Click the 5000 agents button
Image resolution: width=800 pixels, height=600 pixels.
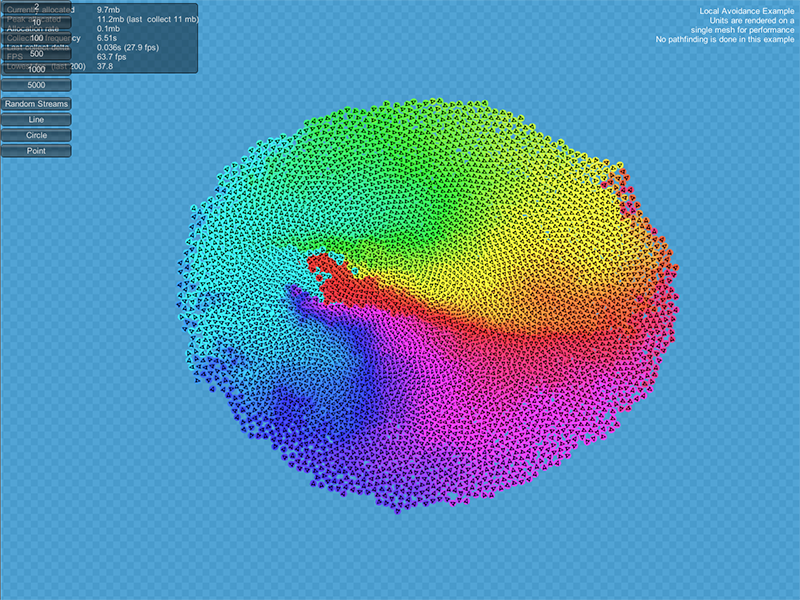point(36,87)
